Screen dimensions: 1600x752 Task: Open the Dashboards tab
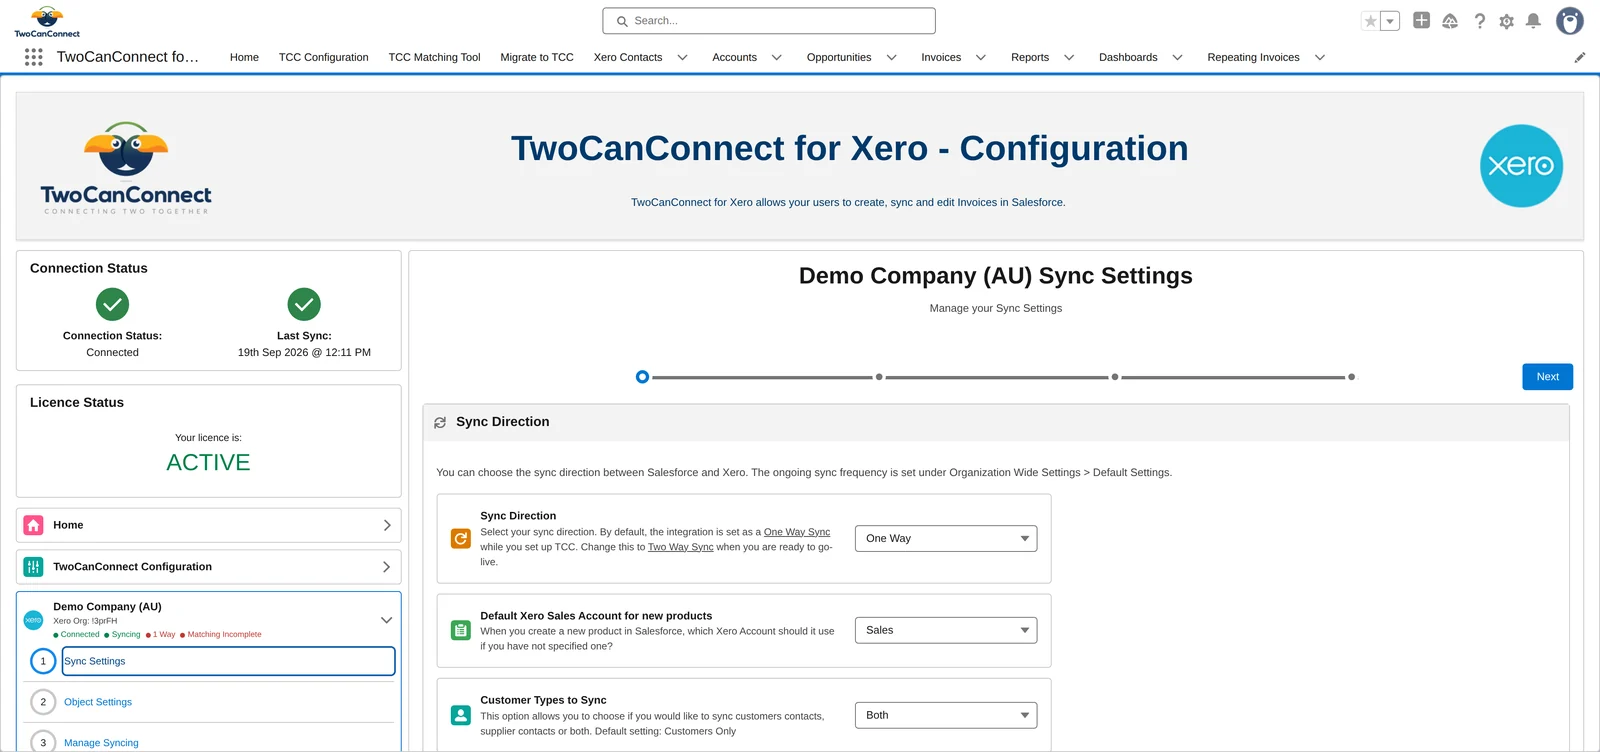pyautogui.click(x=1128, y=57)
